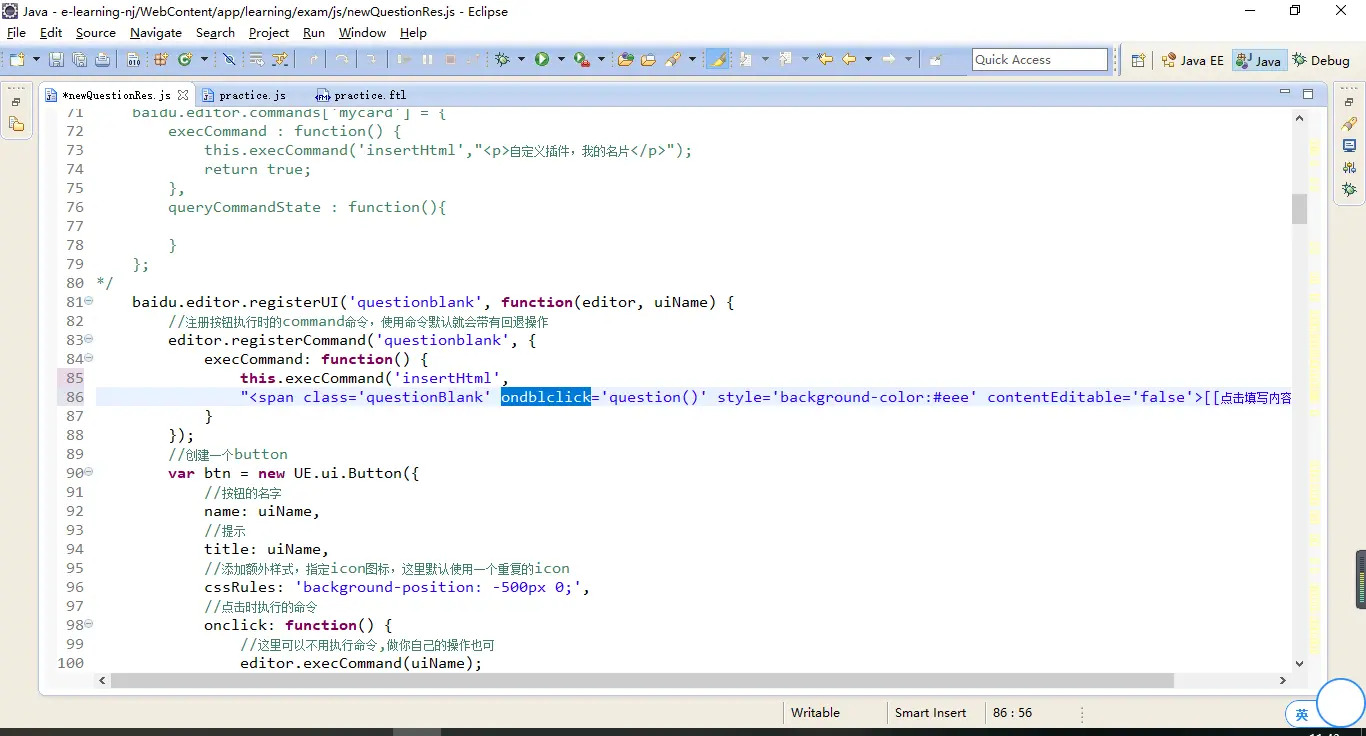
Task: Toggle Skip All Breakpoints
Action: pos(229,60)
